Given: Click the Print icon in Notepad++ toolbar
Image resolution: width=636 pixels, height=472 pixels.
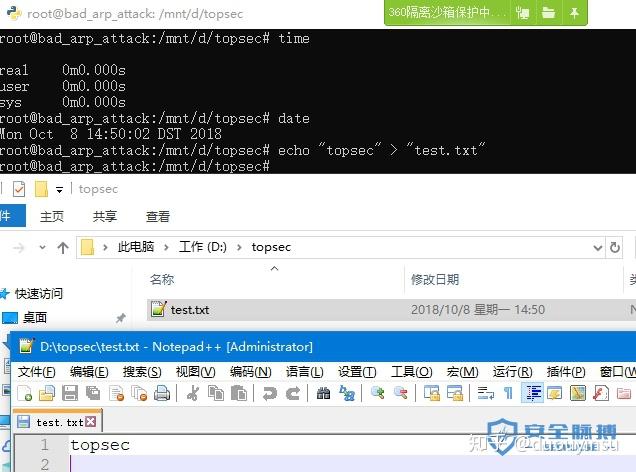Looking at the screenshot, I should tap(162, 393).
